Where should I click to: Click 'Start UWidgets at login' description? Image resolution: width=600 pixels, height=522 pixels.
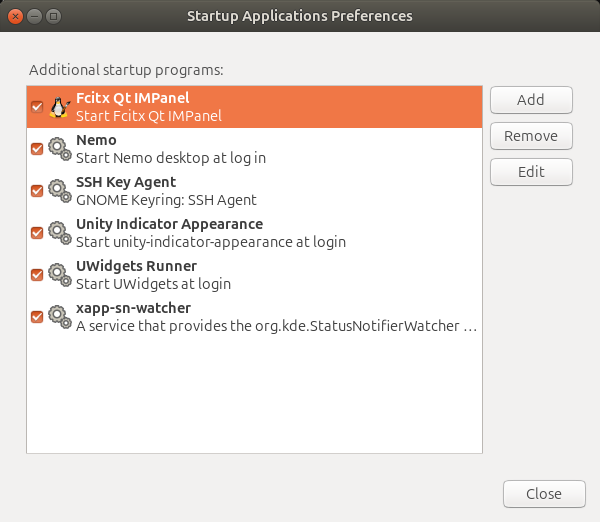[x=153, y=284]
